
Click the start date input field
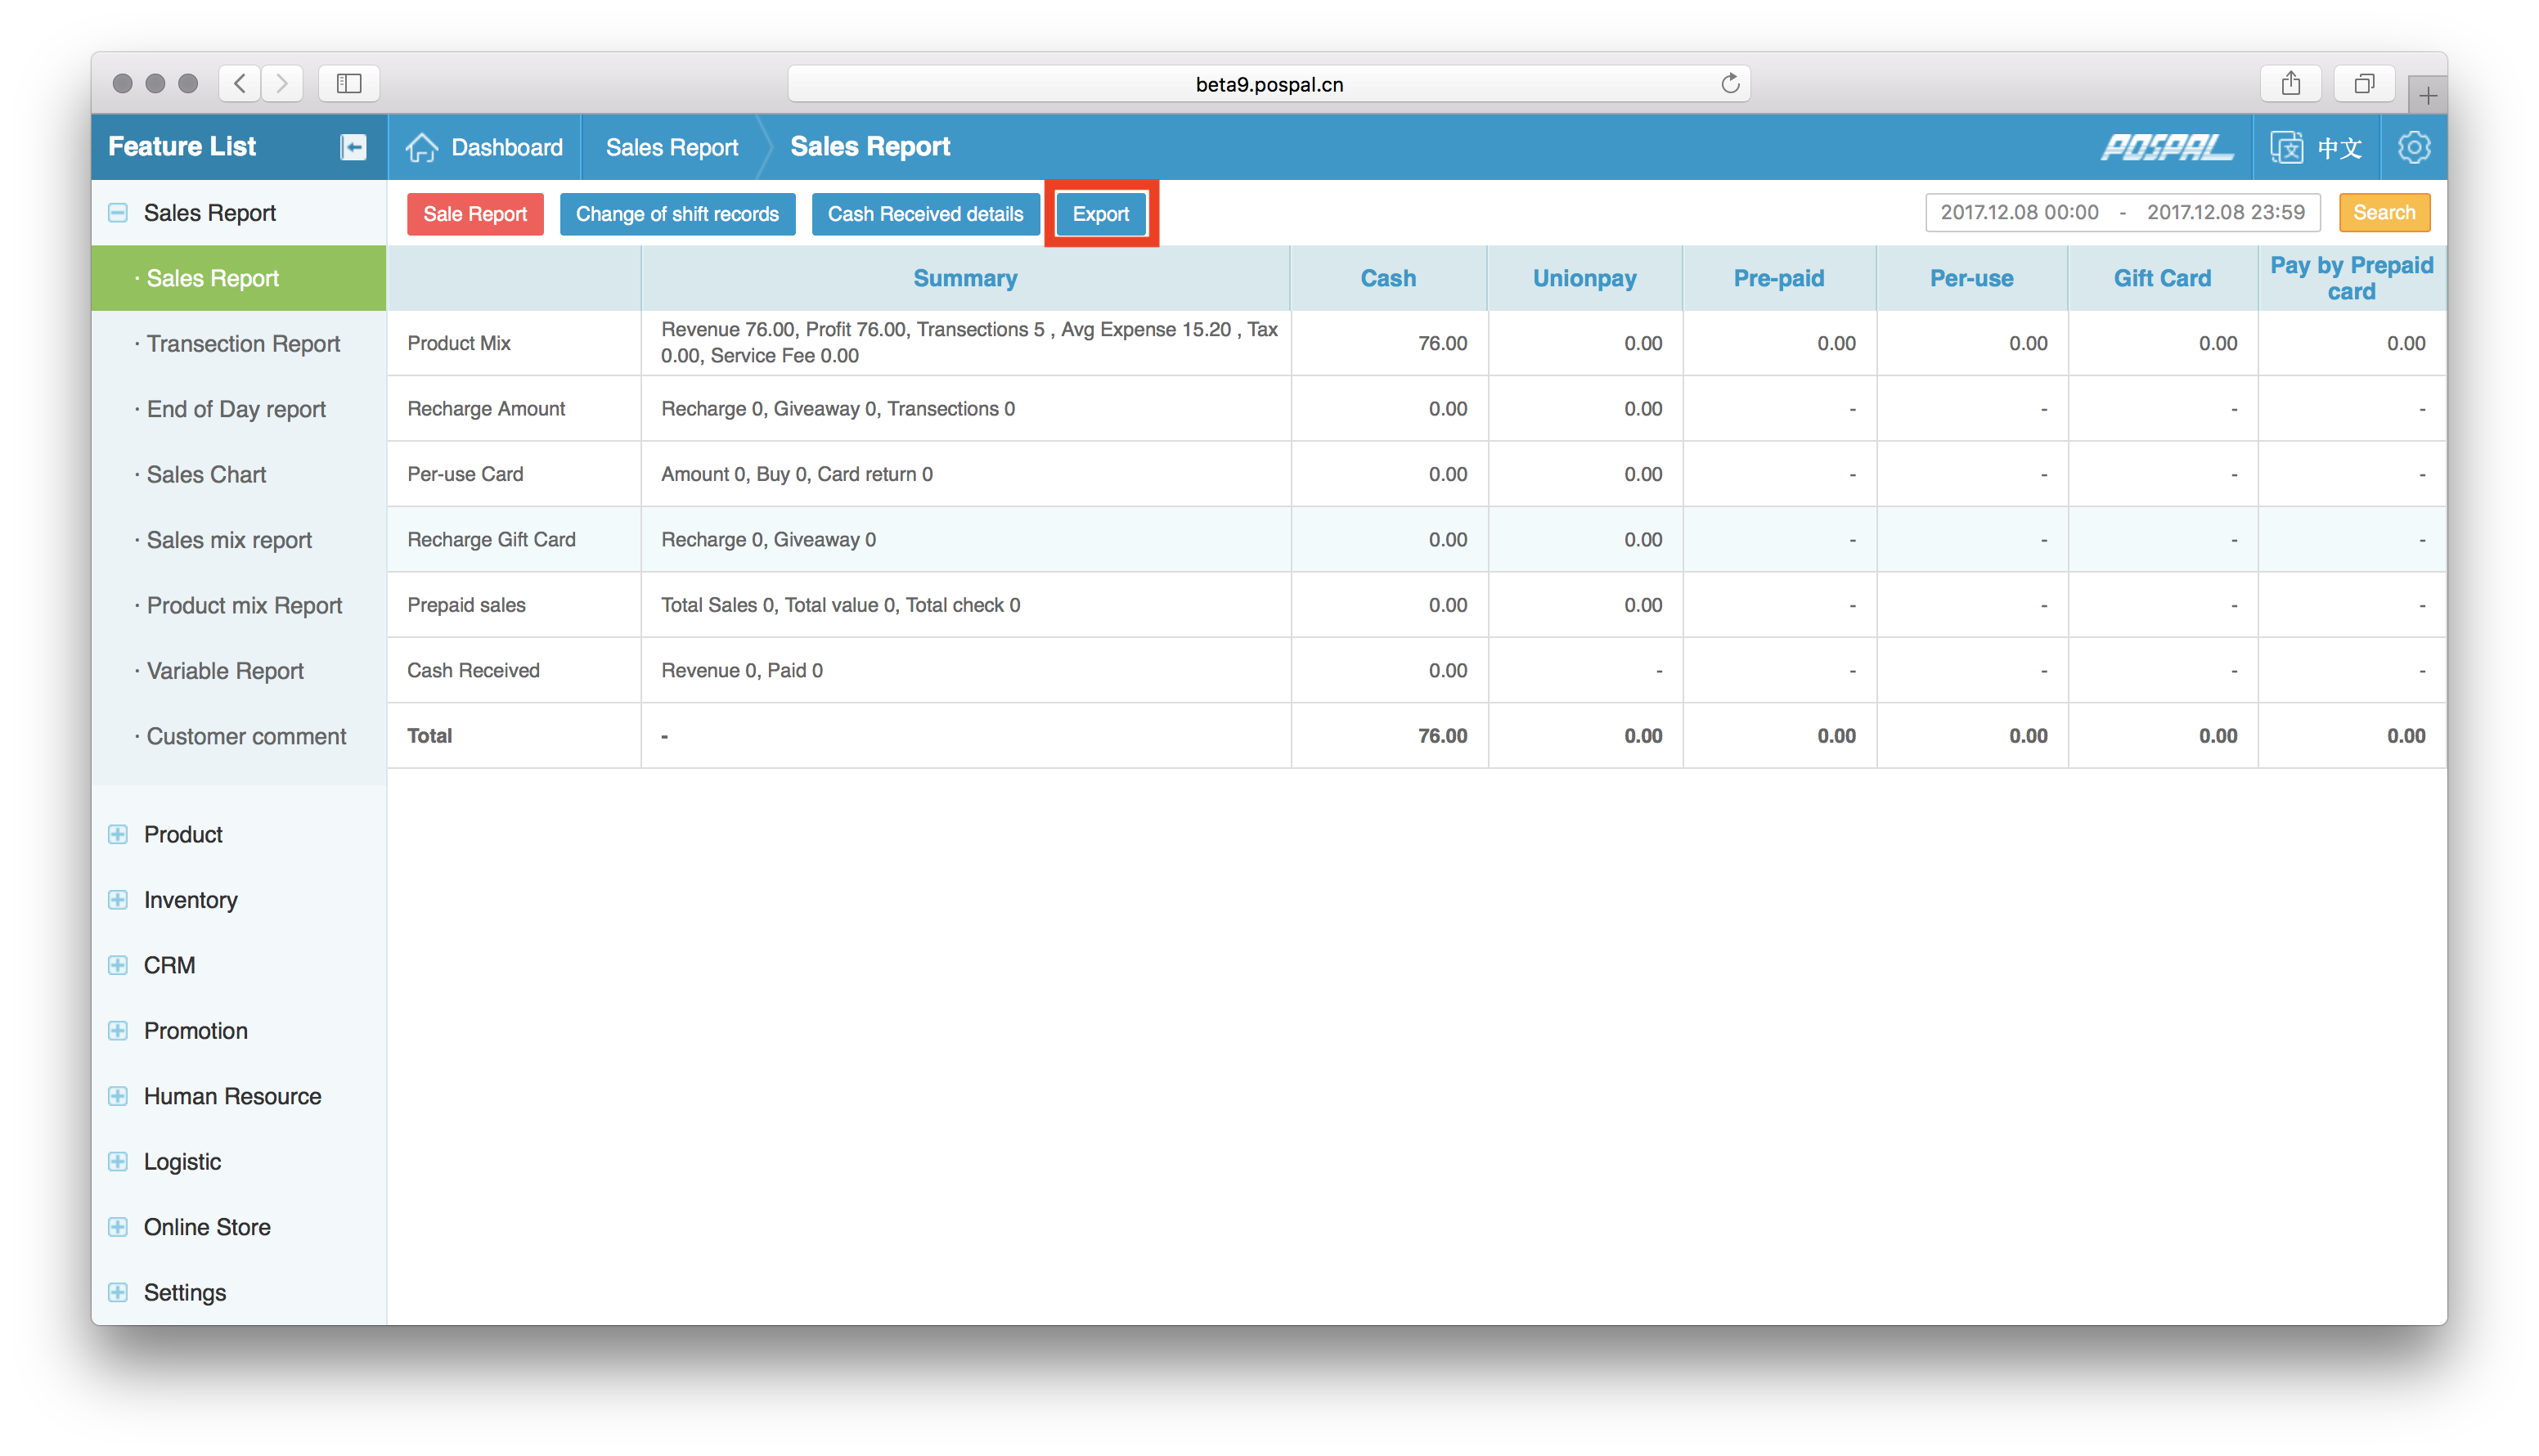[x=2019, y=213]
